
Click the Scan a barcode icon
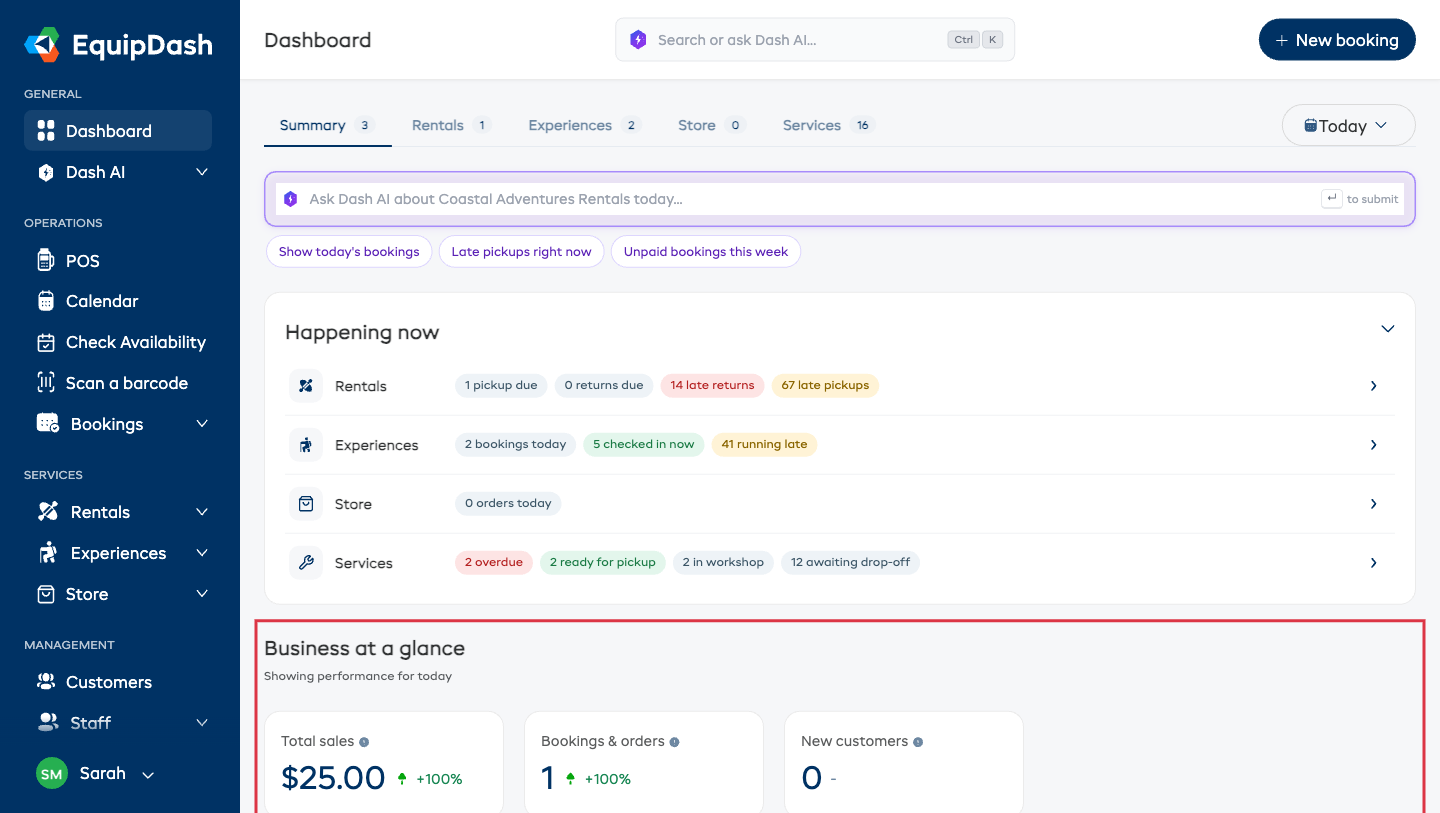coord(45,383)
